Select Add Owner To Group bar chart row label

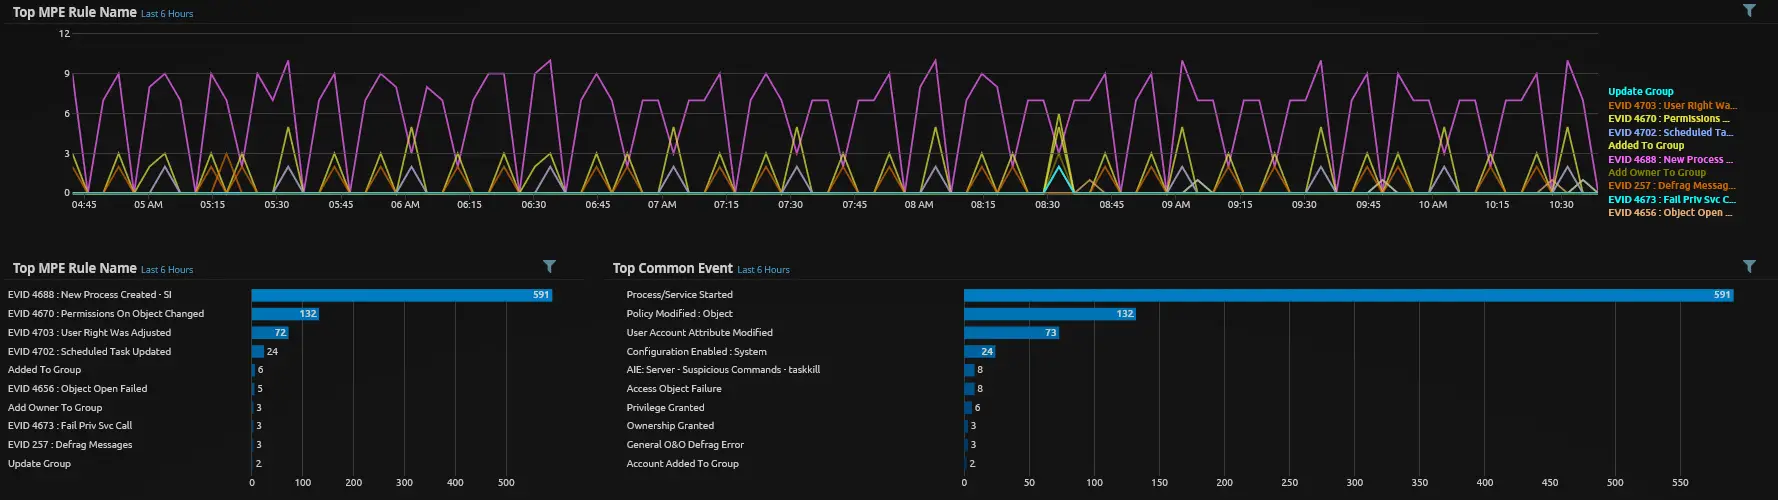[x=55, y=408]
